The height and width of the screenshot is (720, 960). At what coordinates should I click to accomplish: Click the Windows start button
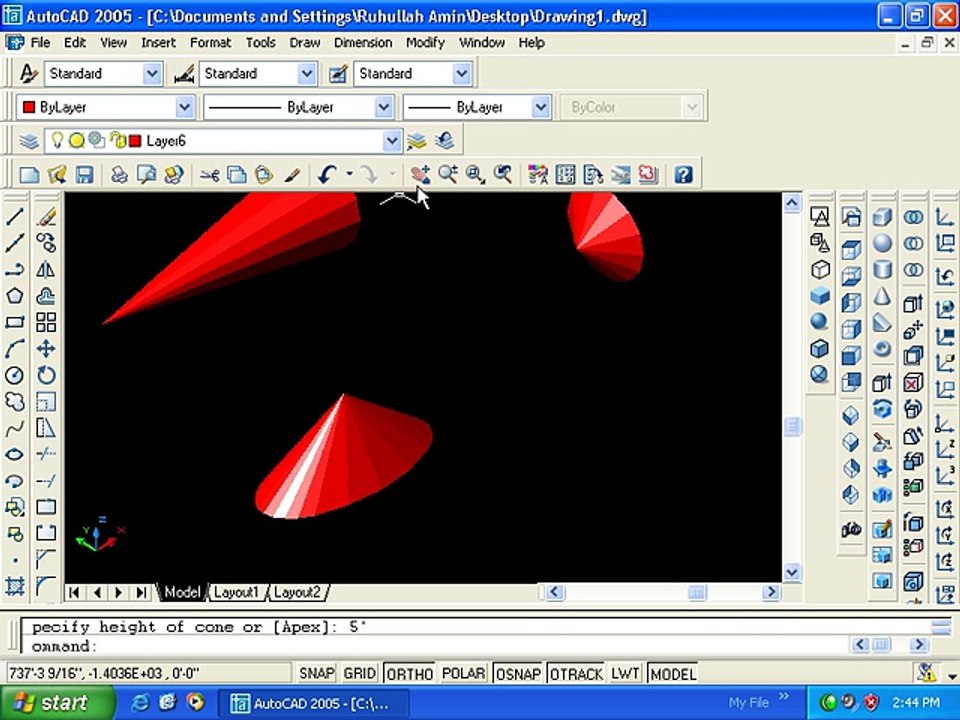(x=56, y=702)
